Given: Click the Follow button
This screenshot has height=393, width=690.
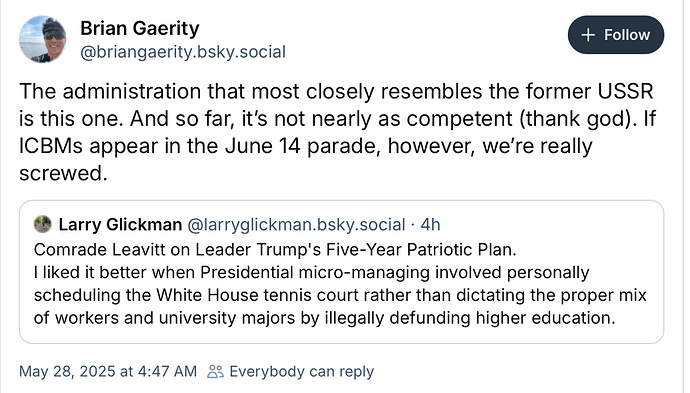Looking at the screenshot, I should click(x=616, y=35).
